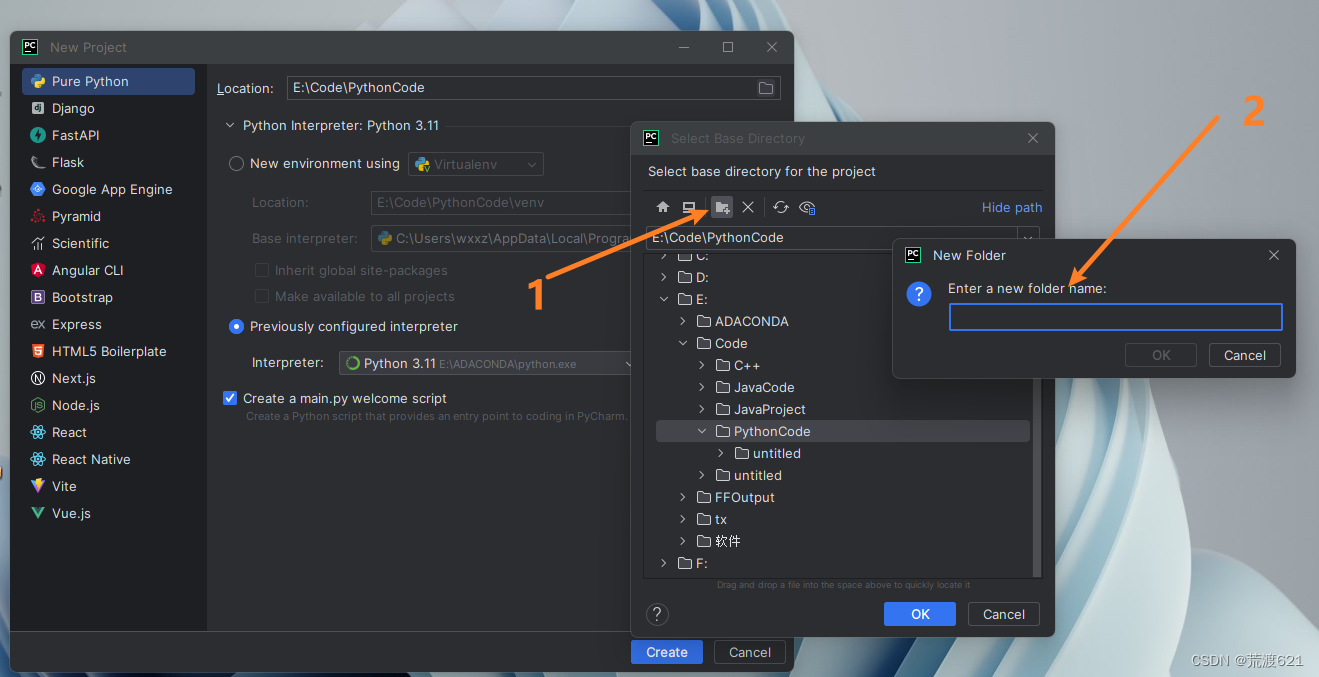Select Pure Python project type
The height and width of the screenshot is (677, 1319).
coord(108,81)
